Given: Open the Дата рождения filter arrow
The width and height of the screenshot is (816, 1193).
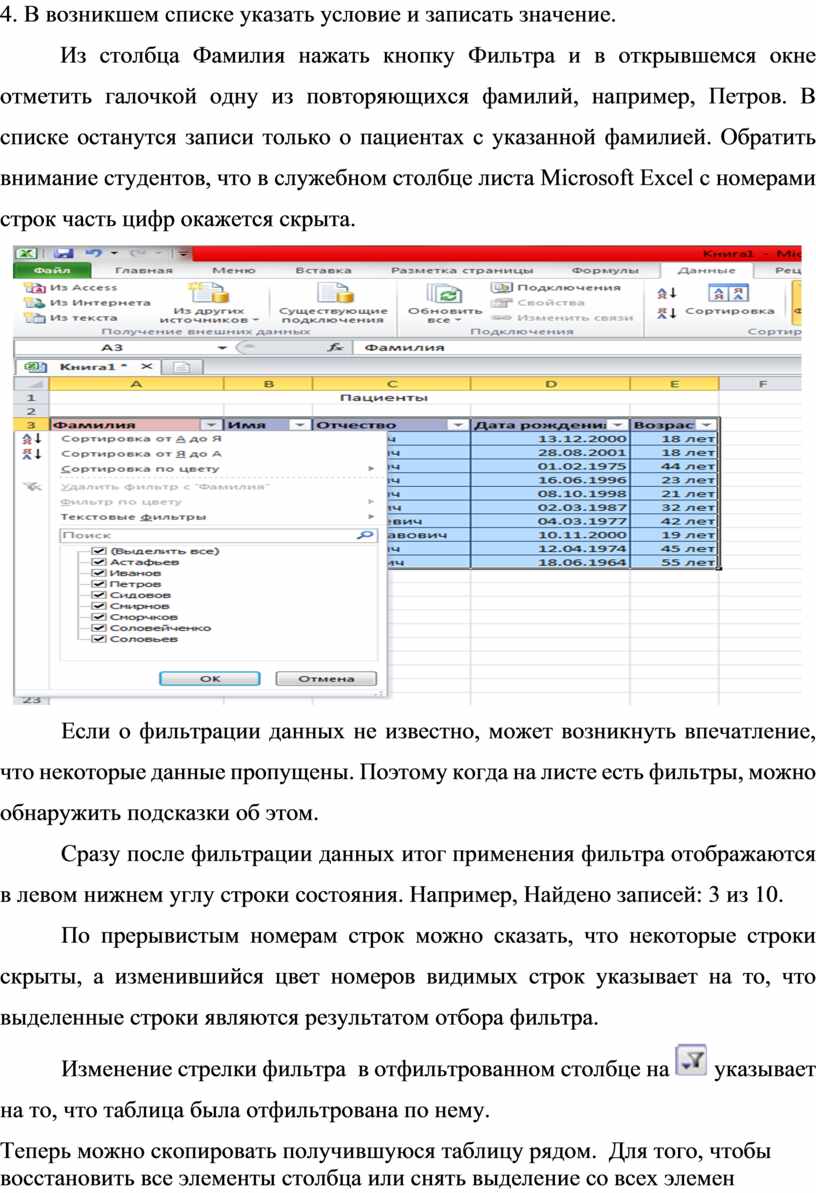Looking at the screenshot, I should pos(618,425).
